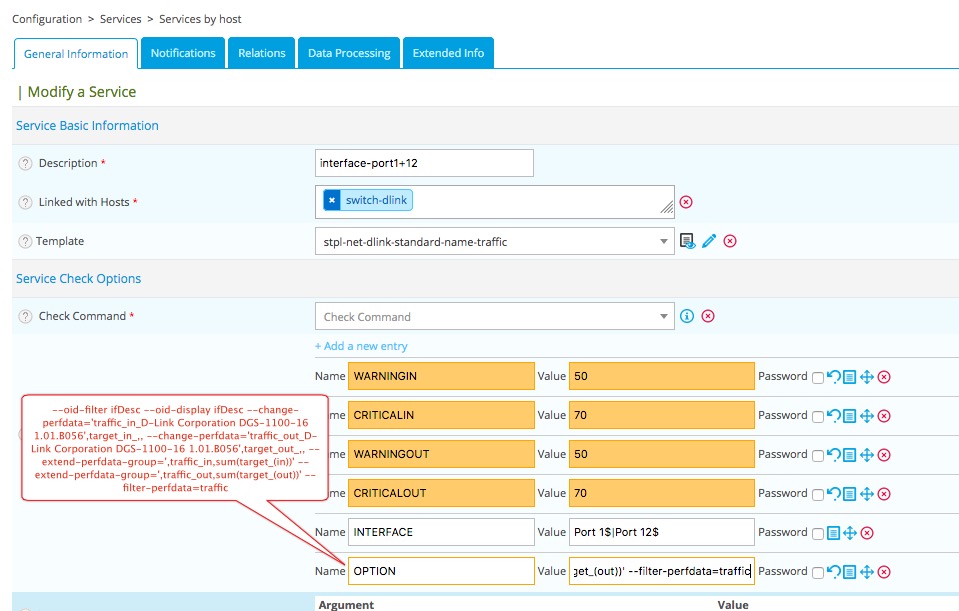Show the description for the CRITICALIN macro
The width and height of the screenshot is (959, 611).
[850, 416]
